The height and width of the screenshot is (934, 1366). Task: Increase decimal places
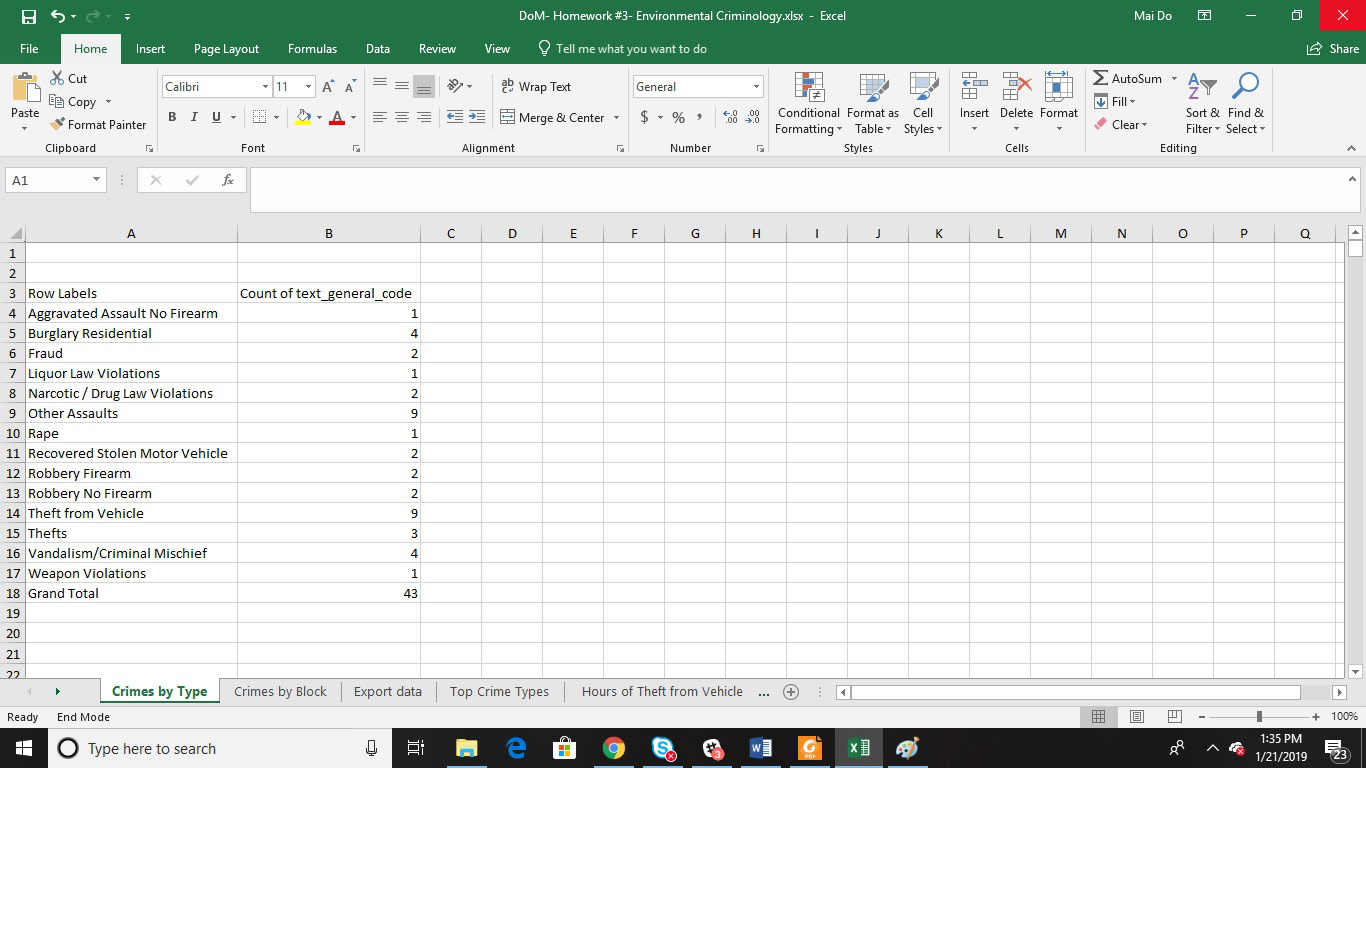tap(731, 117)
